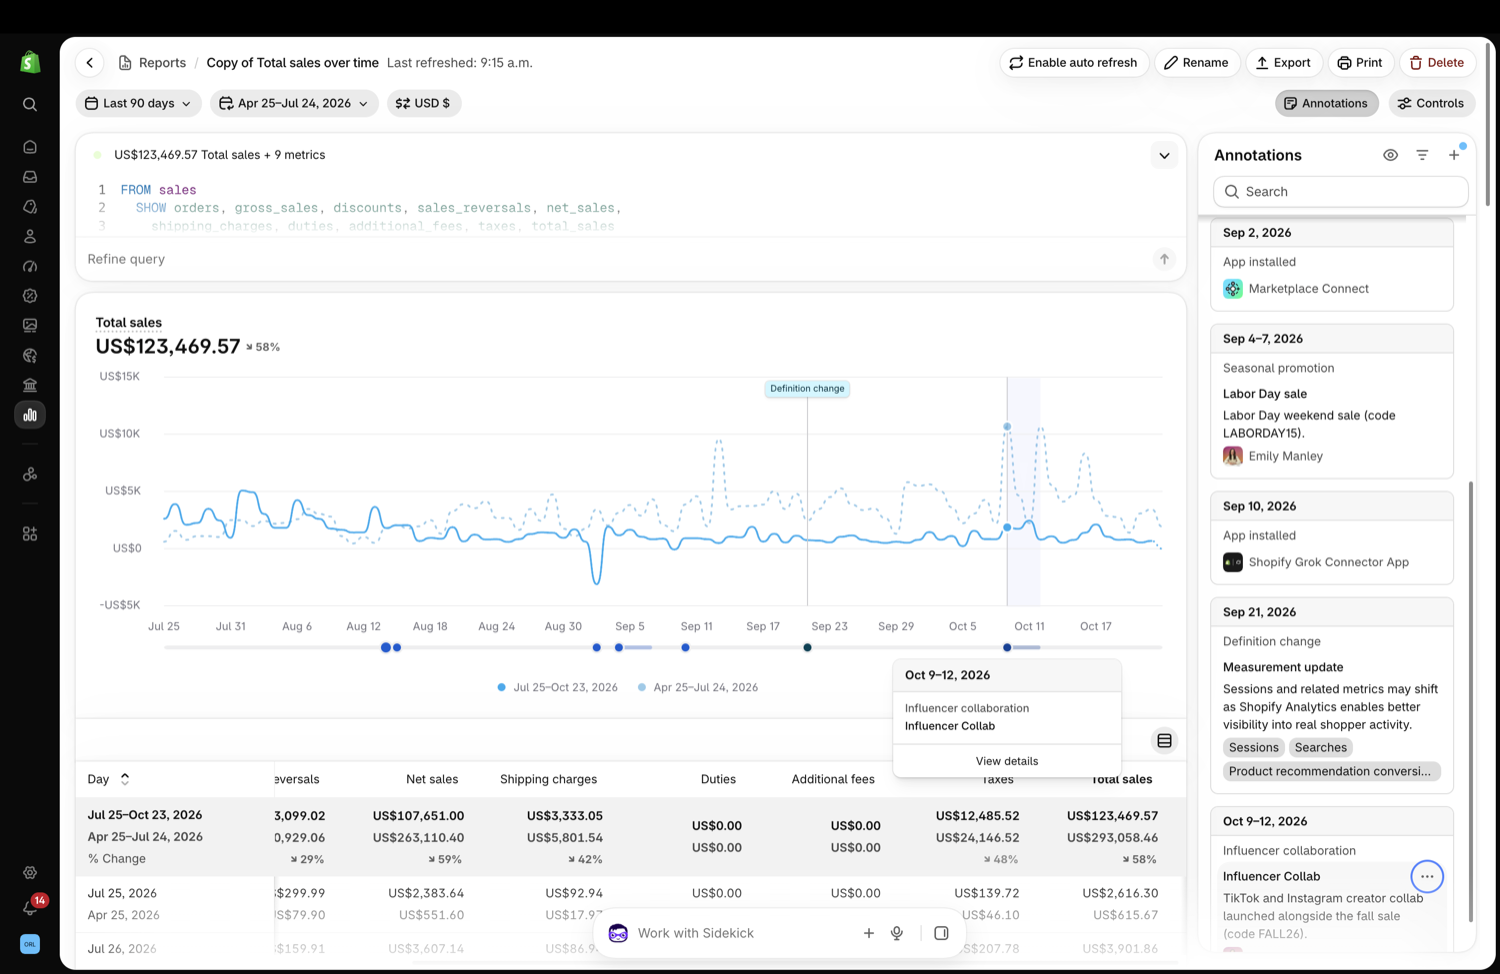Submit the refine query arrow

tap(1164, 259)
